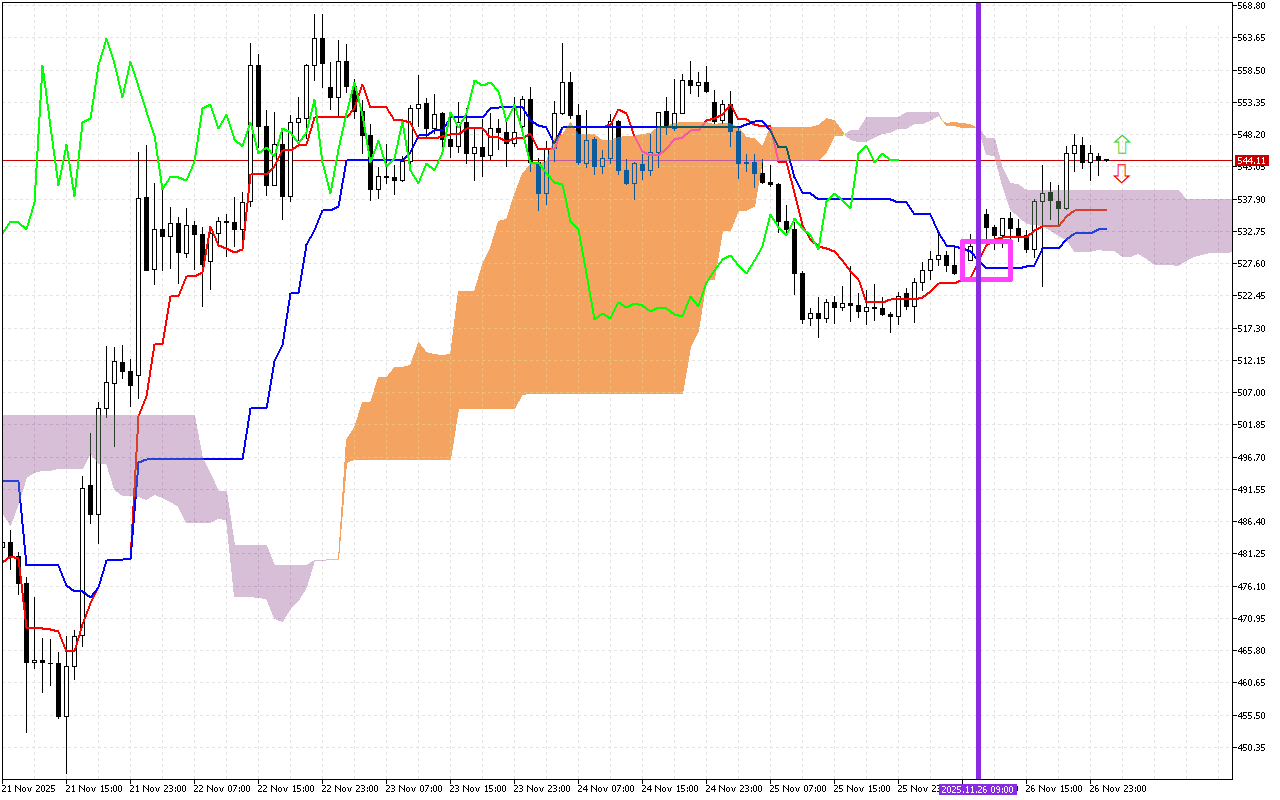Click the red 544.11 price label

[x=1252, y=160]
